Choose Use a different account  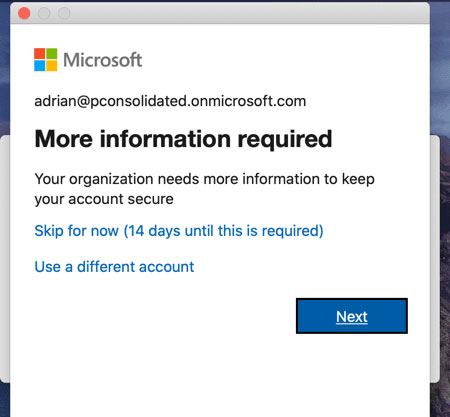114,267
